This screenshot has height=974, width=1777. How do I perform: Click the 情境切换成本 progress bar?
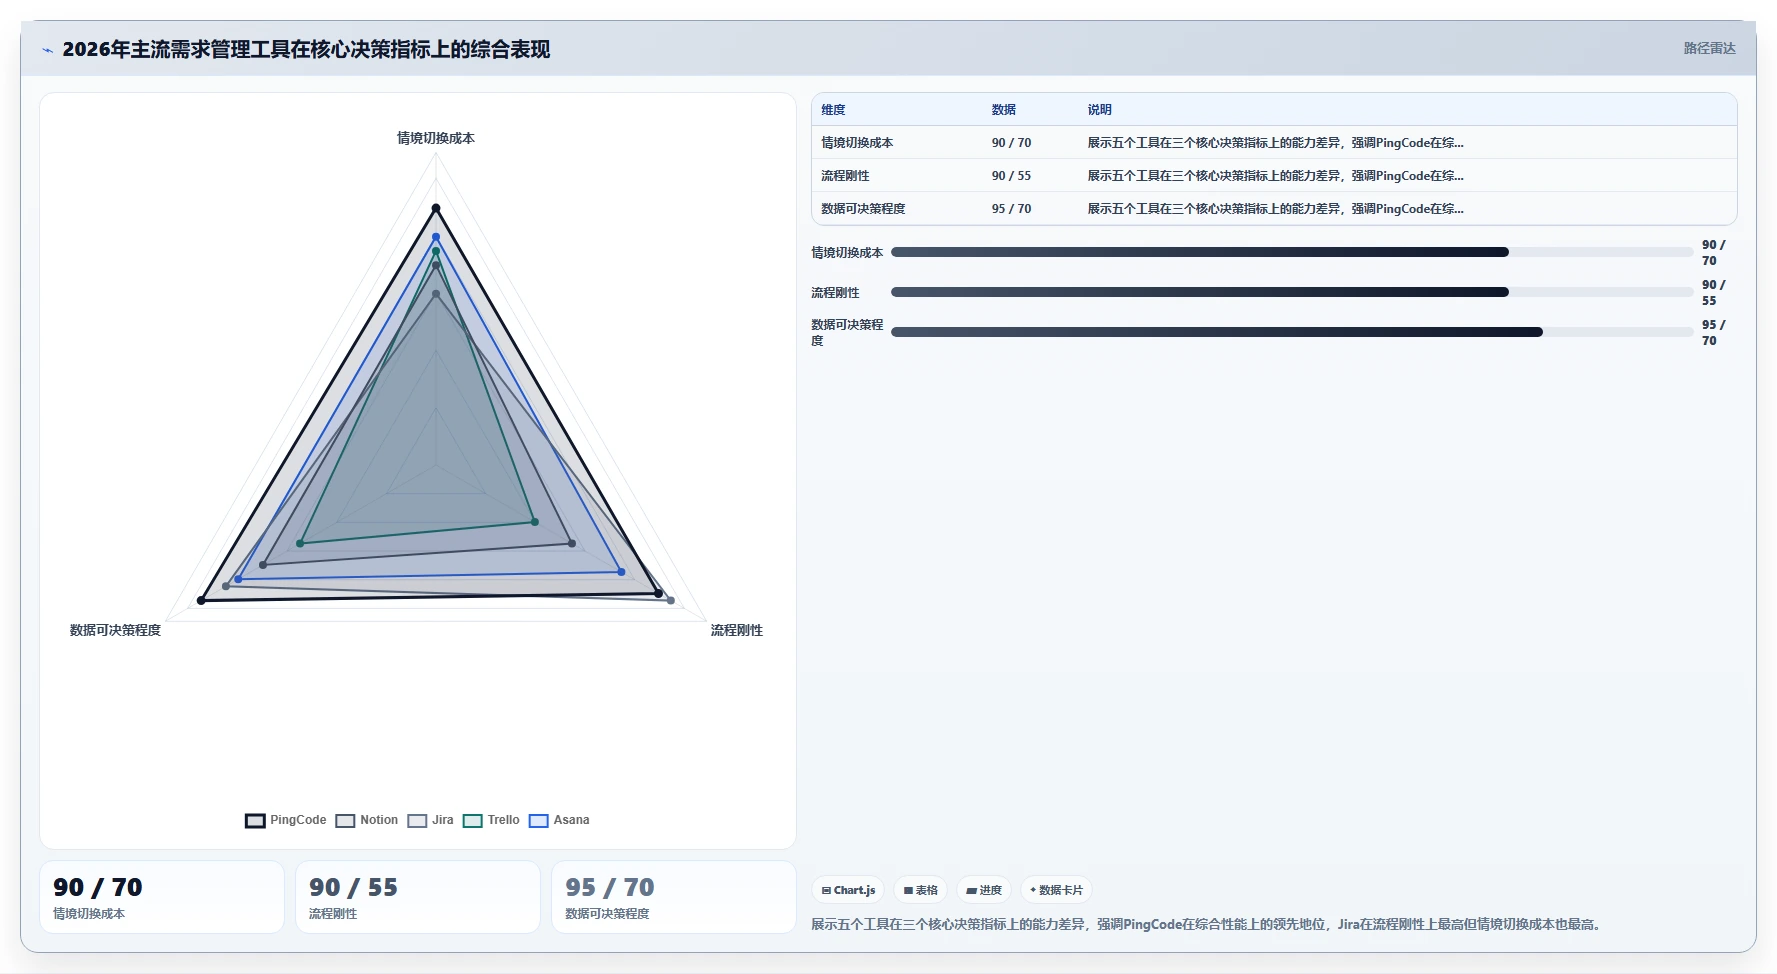pyautogui.click(x=1292, y=252)
